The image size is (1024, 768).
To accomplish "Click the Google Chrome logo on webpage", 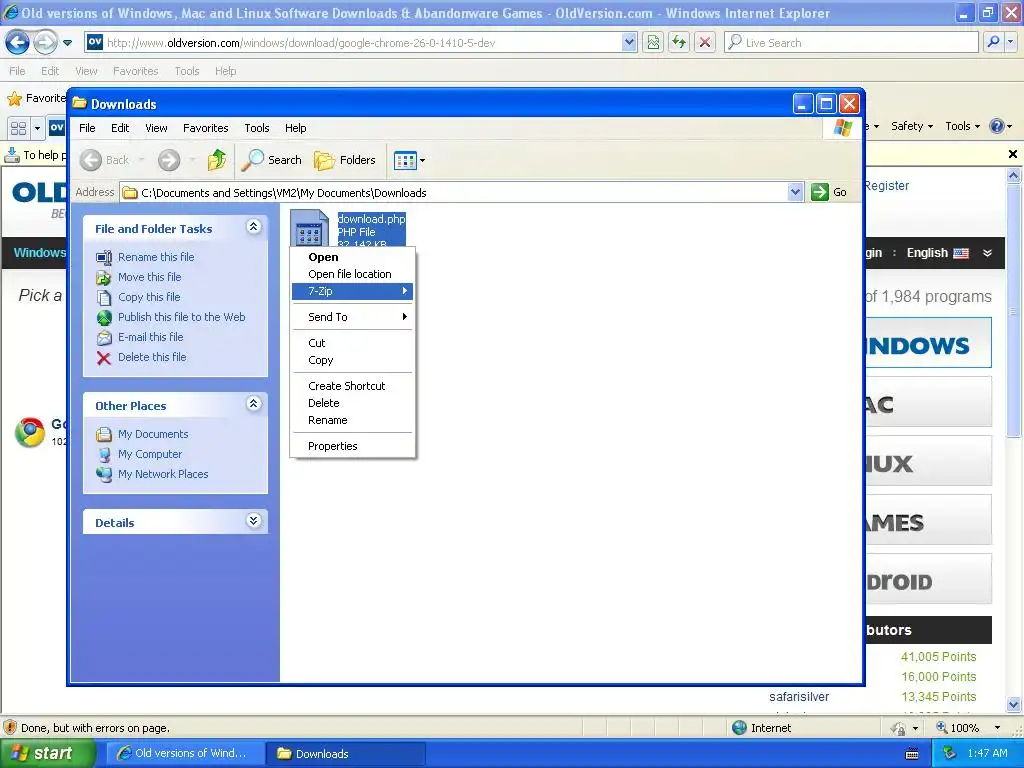I will point(30,432).
